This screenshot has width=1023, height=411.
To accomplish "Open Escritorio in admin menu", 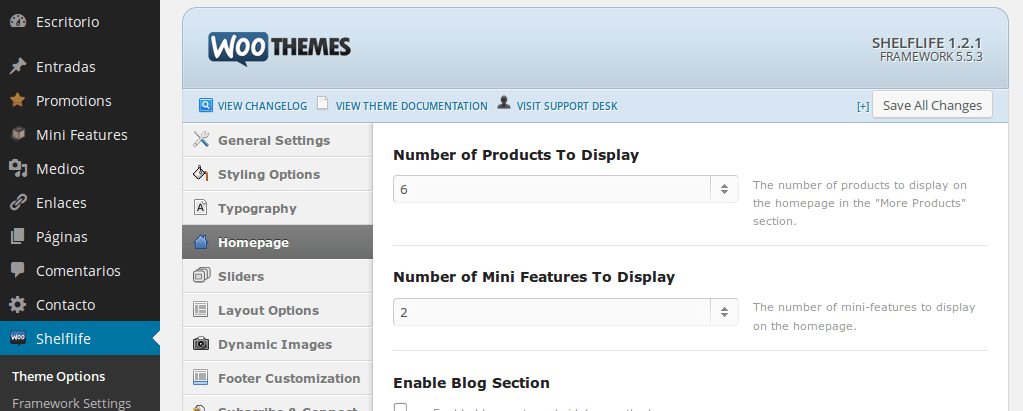I will (x=80, y=22).
